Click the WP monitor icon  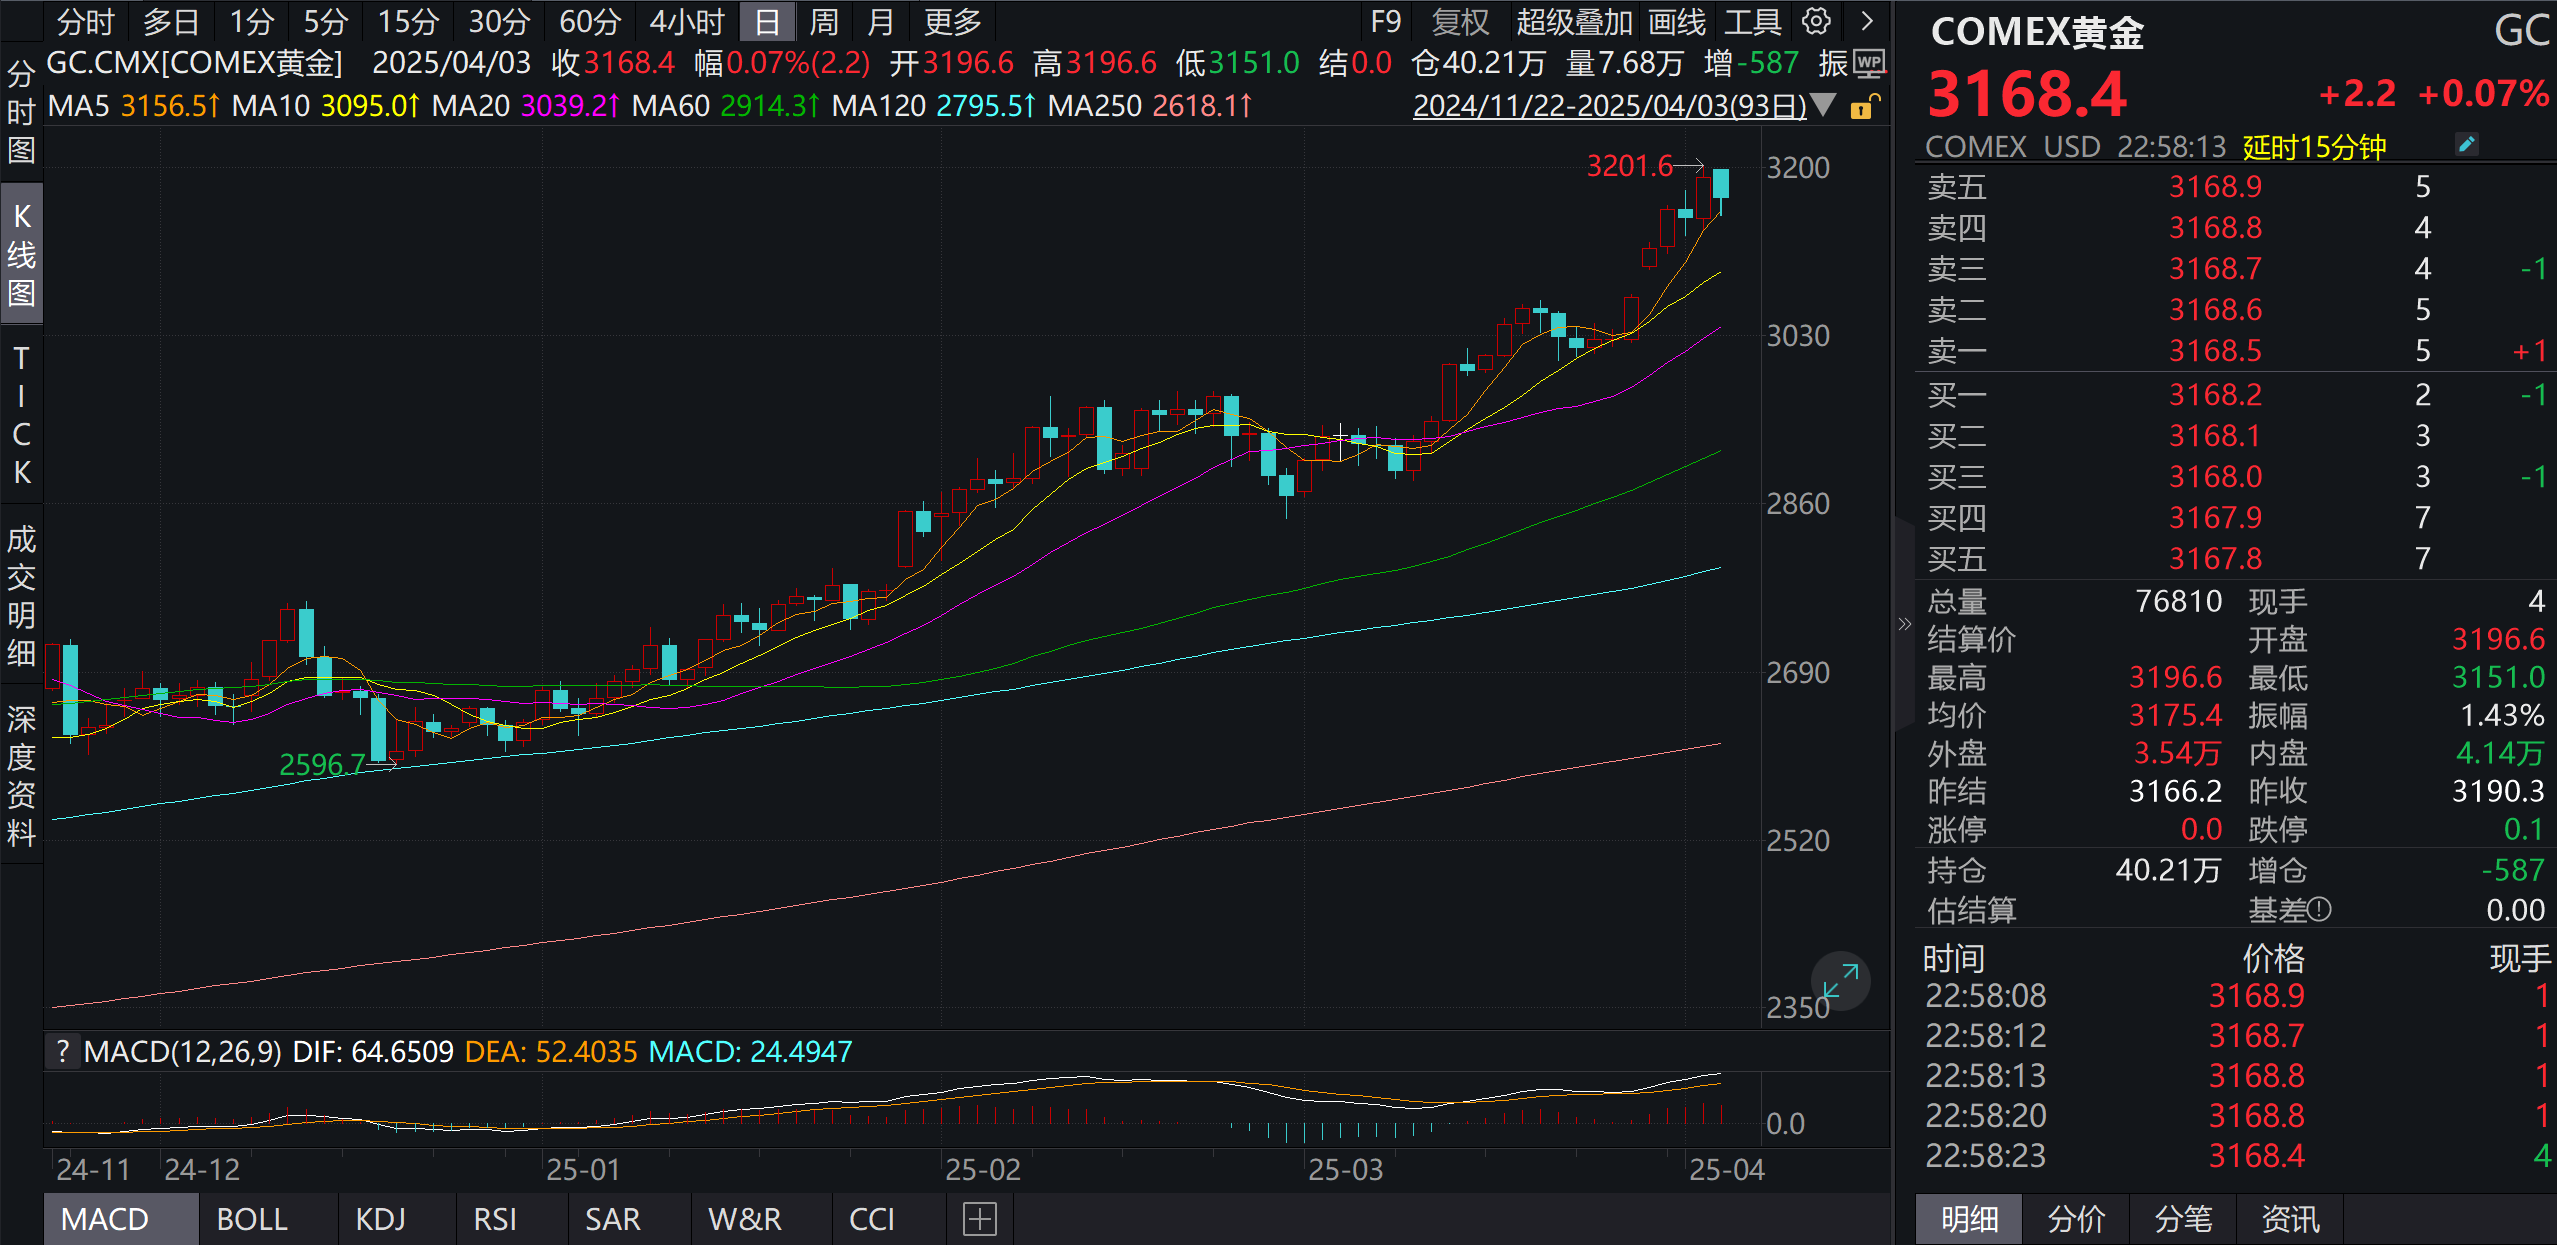pyautogui.click(x=1868, y=64)
